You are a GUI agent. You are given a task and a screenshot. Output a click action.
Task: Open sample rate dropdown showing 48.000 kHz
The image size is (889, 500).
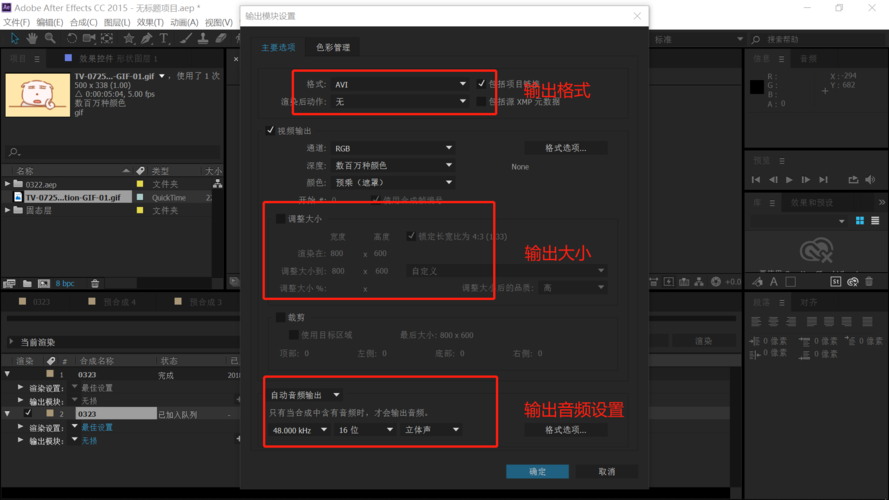click(x=299, y=430)
